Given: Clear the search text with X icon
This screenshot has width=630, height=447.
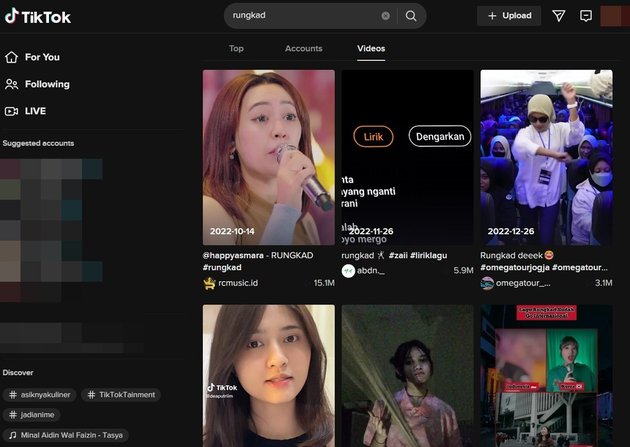Looking at the screenshot, I should (x=385, y=16).
